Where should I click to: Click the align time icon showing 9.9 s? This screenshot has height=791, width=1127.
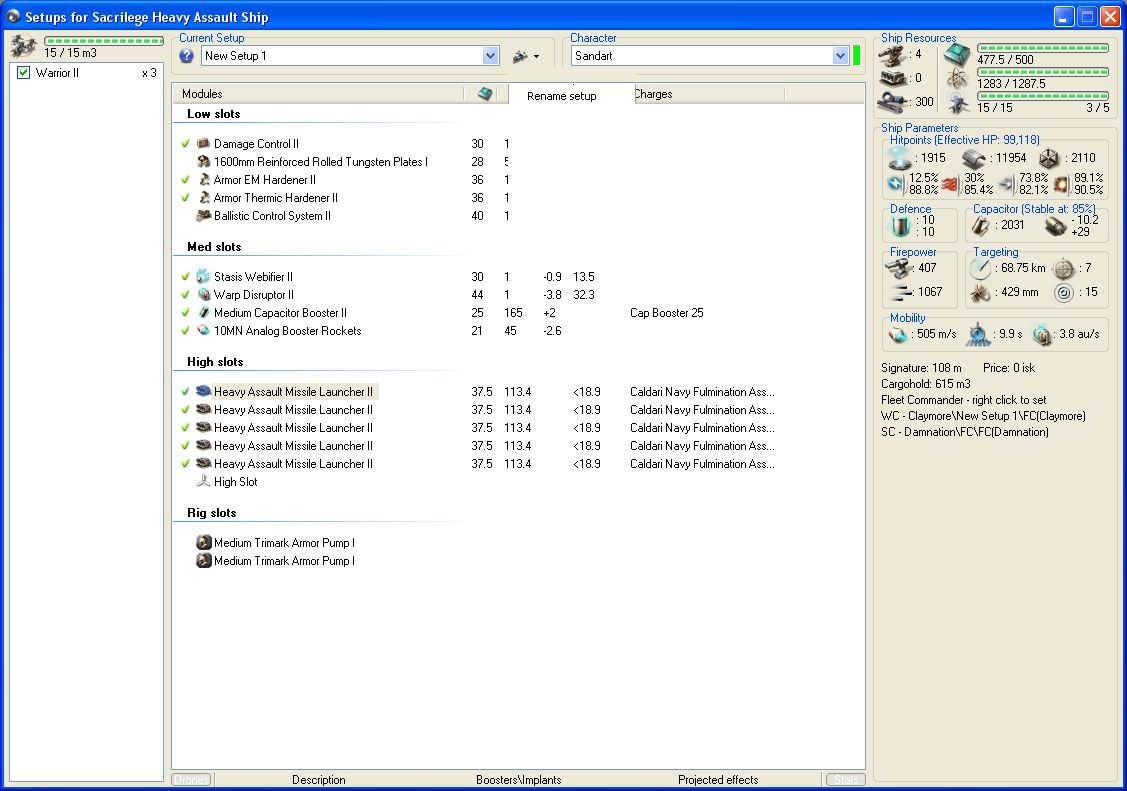(978, 334)
